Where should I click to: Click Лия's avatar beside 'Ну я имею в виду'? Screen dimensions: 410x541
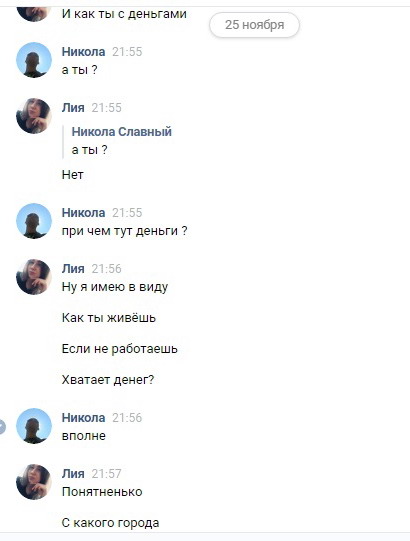tap(34, 277)
